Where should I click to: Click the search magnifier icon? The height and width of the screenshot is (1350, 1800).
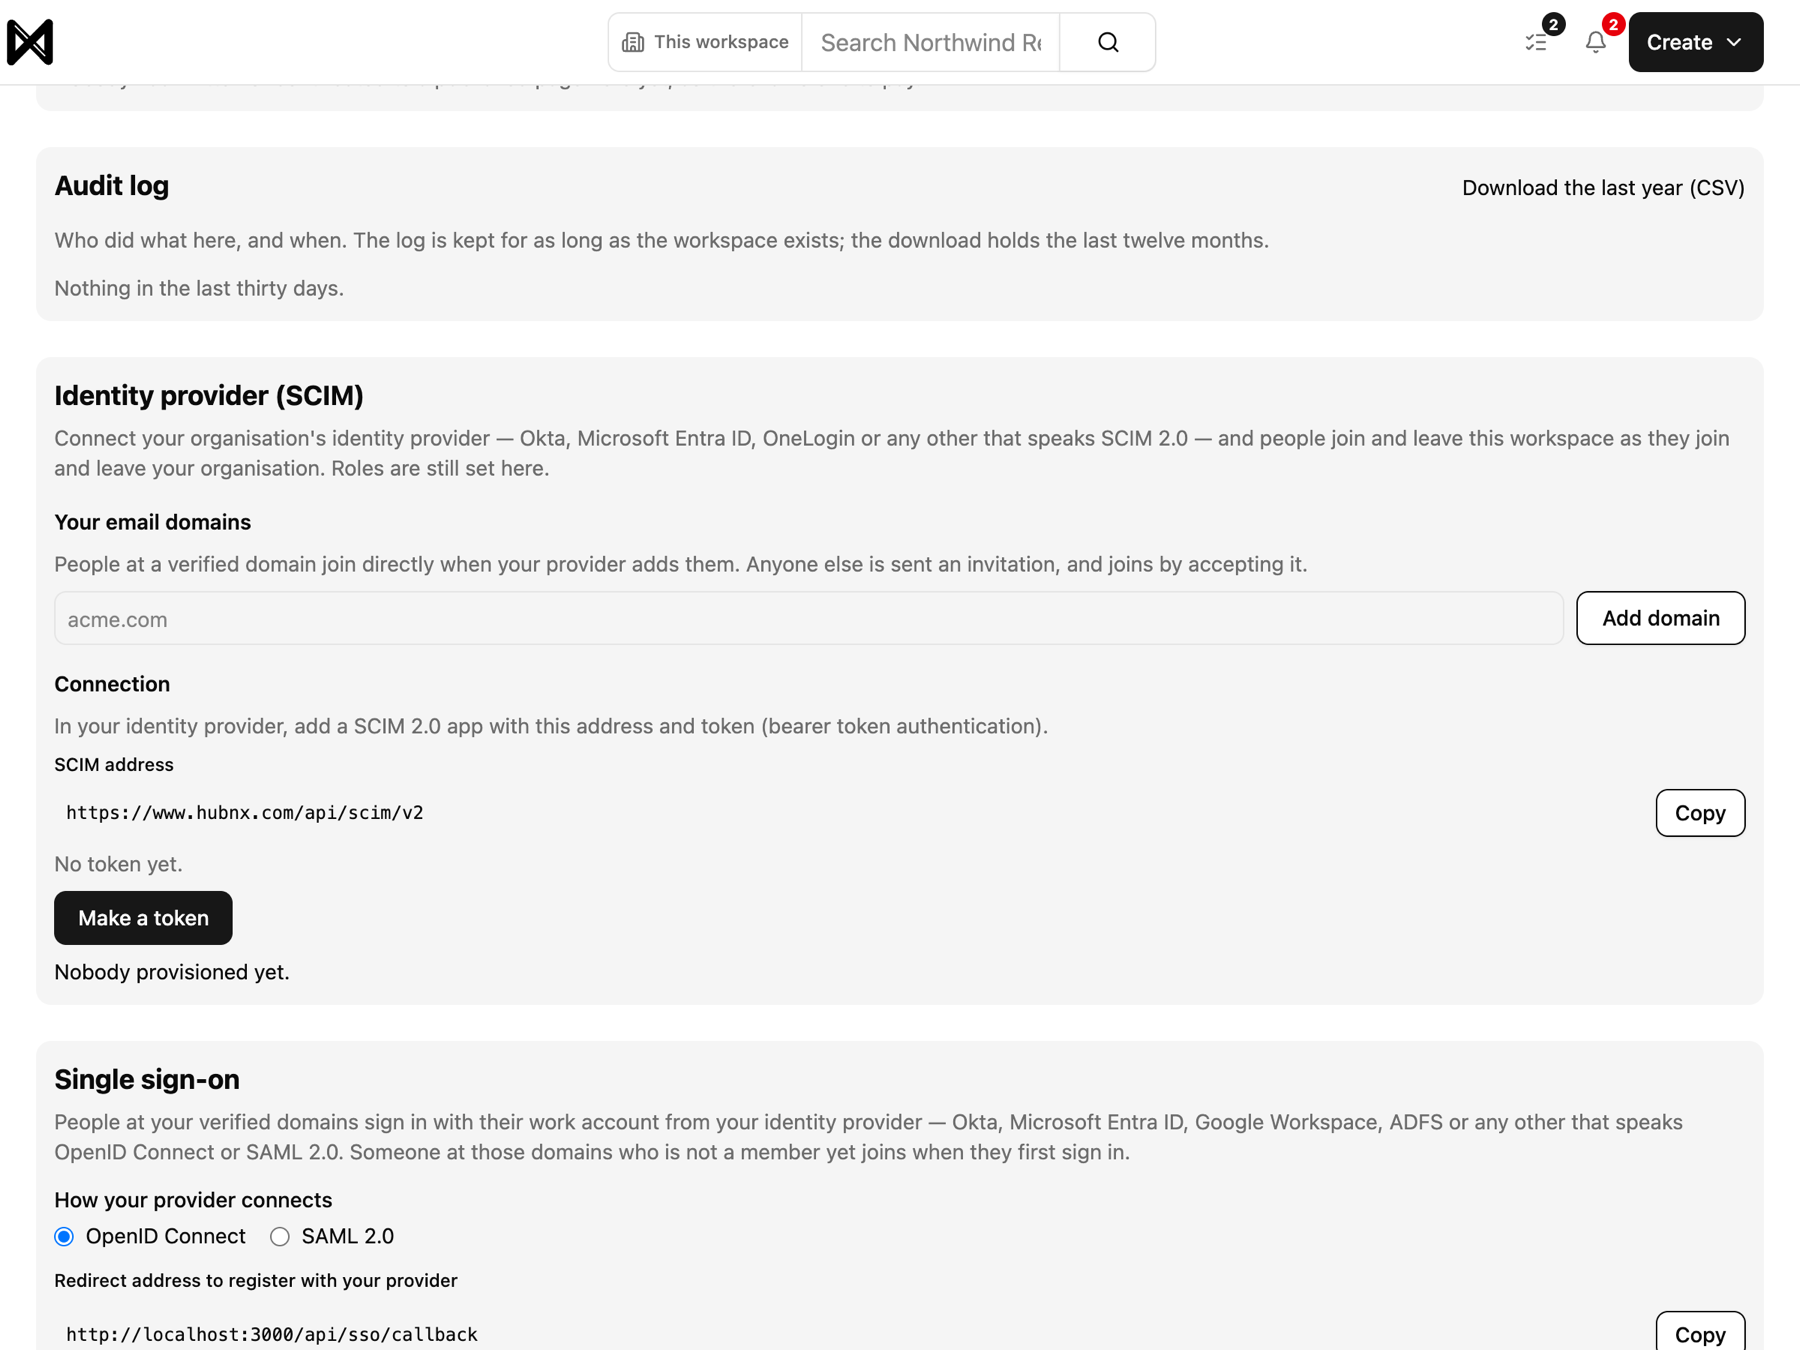(1108, 42)
